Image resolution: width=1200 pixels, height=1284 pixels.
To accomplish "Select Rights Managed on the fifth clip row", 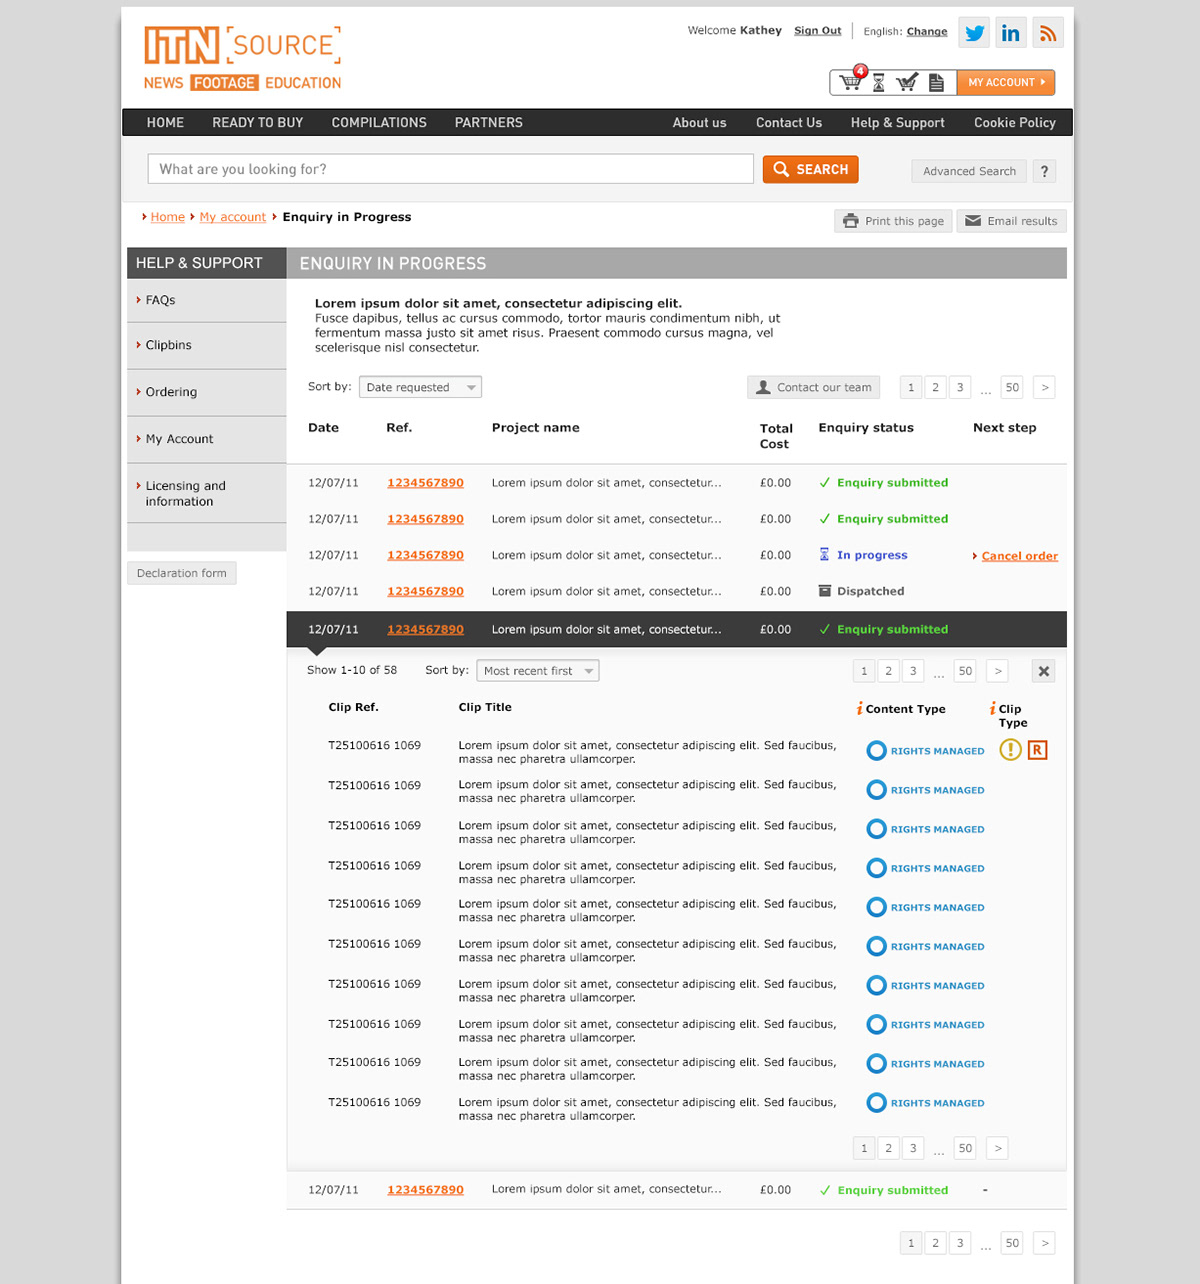I will click(x=875, y=906).
